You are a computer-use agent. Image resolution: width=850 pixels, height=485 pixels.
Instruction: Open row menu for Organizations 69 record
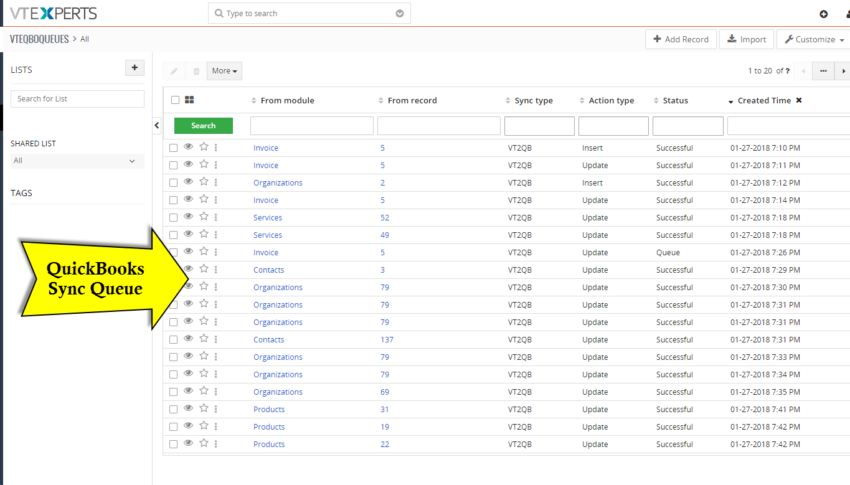click(216, 391)
